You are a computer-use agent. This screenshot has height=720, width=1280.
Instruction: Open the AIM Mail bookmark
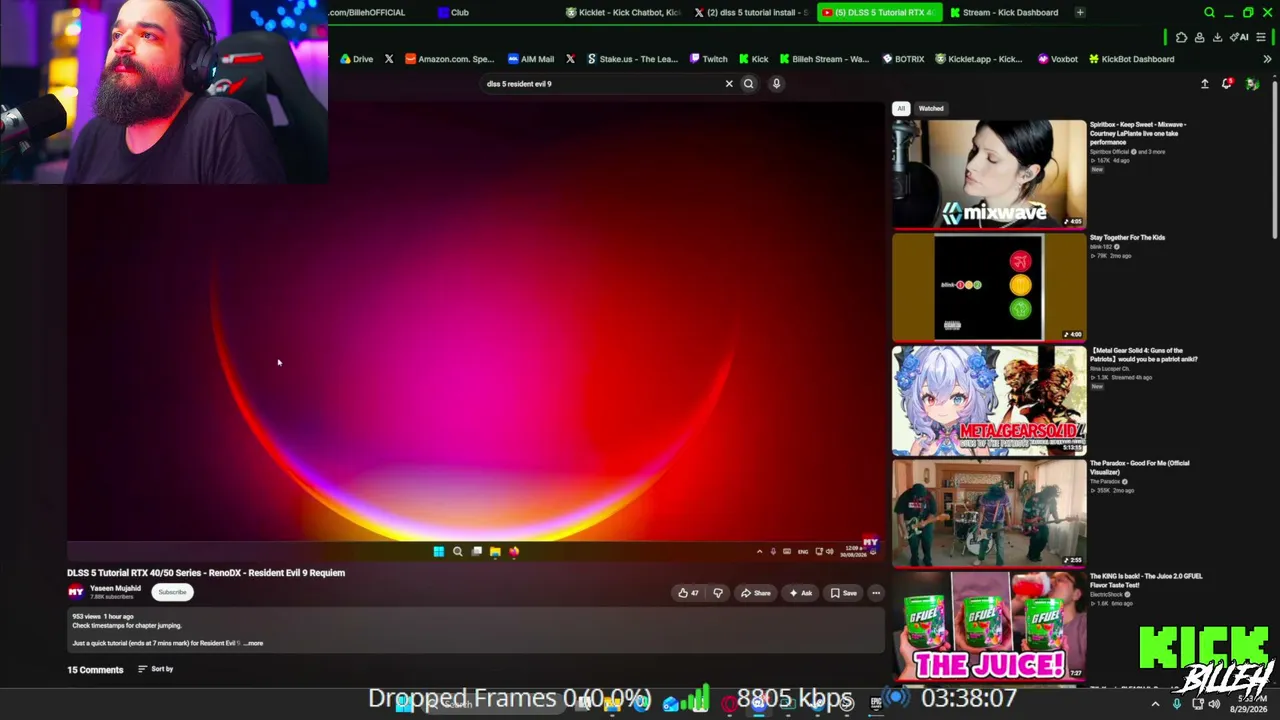tap(531, 59)
